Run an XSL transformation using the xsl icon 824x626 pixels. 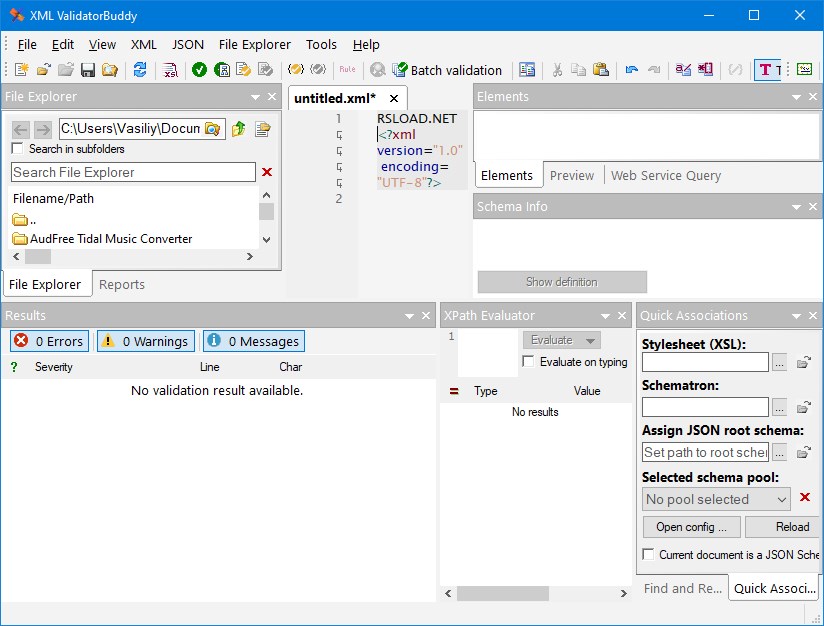171,70
